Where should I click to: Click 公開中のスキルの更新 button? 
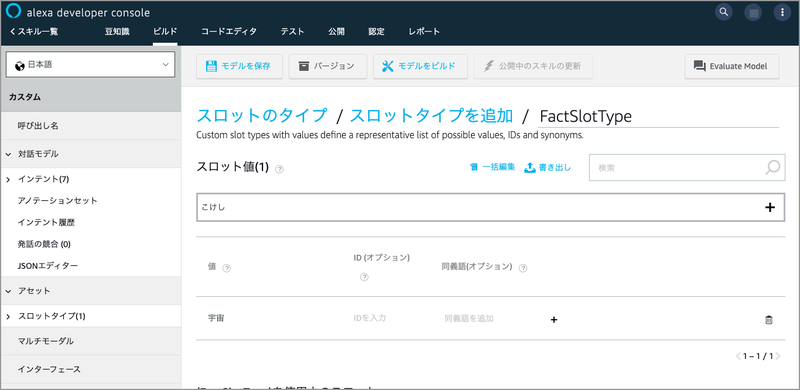click(533, 66)
